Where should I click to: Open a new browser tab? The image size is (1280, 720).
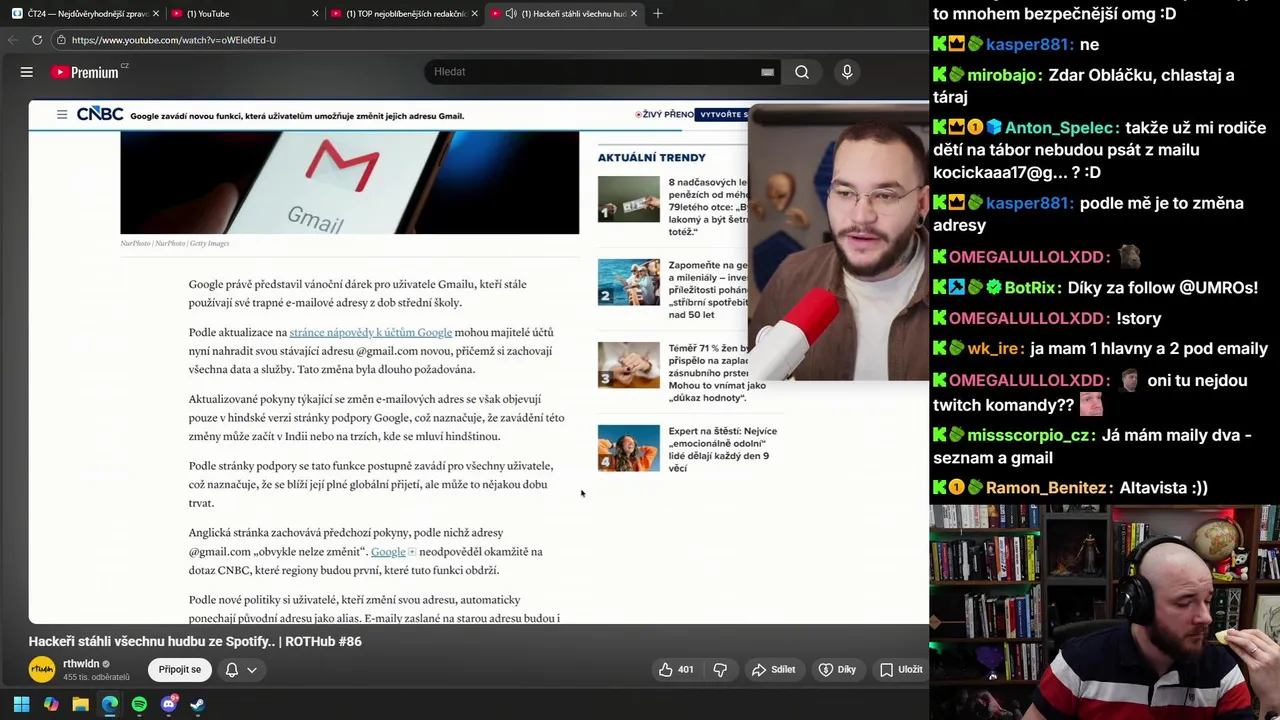coord(657,14)
